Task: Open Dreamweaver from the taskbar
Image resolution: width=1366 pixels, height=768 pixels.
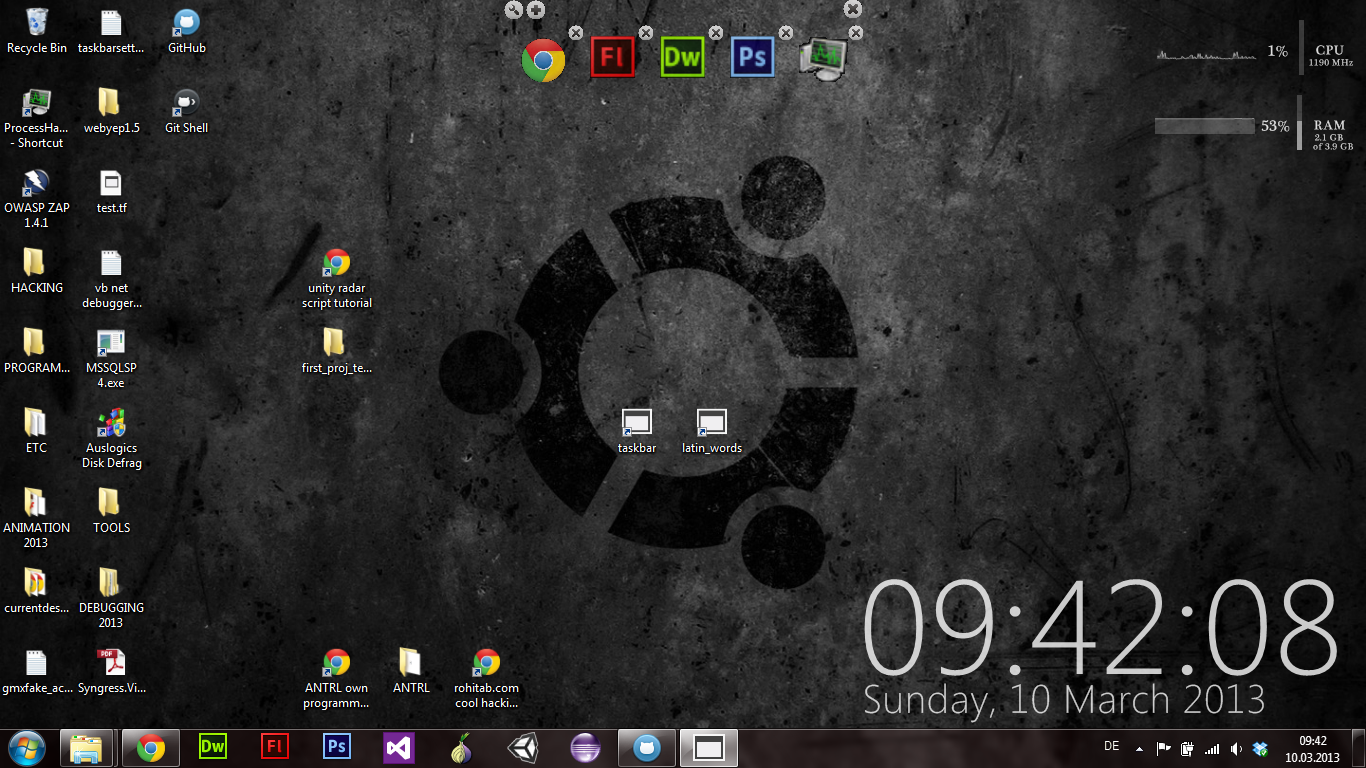Action: [213, 747]
